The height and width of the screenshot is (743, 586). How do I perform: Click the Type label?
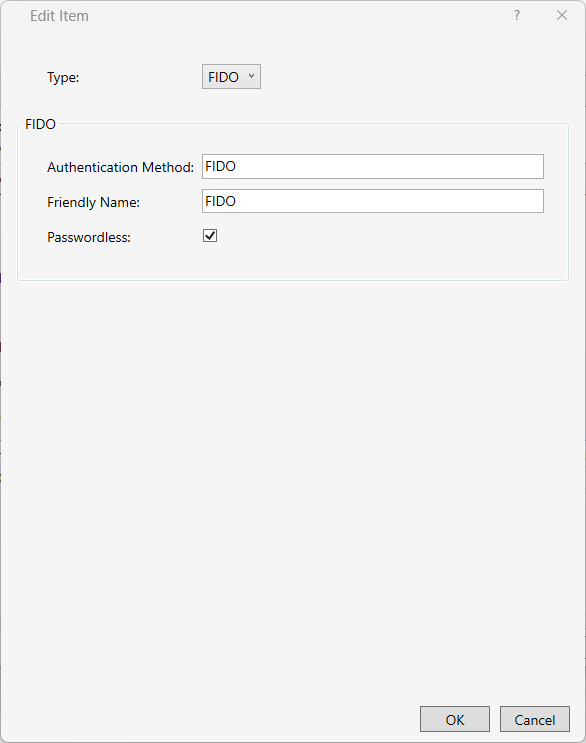click(x=63, y=77)
